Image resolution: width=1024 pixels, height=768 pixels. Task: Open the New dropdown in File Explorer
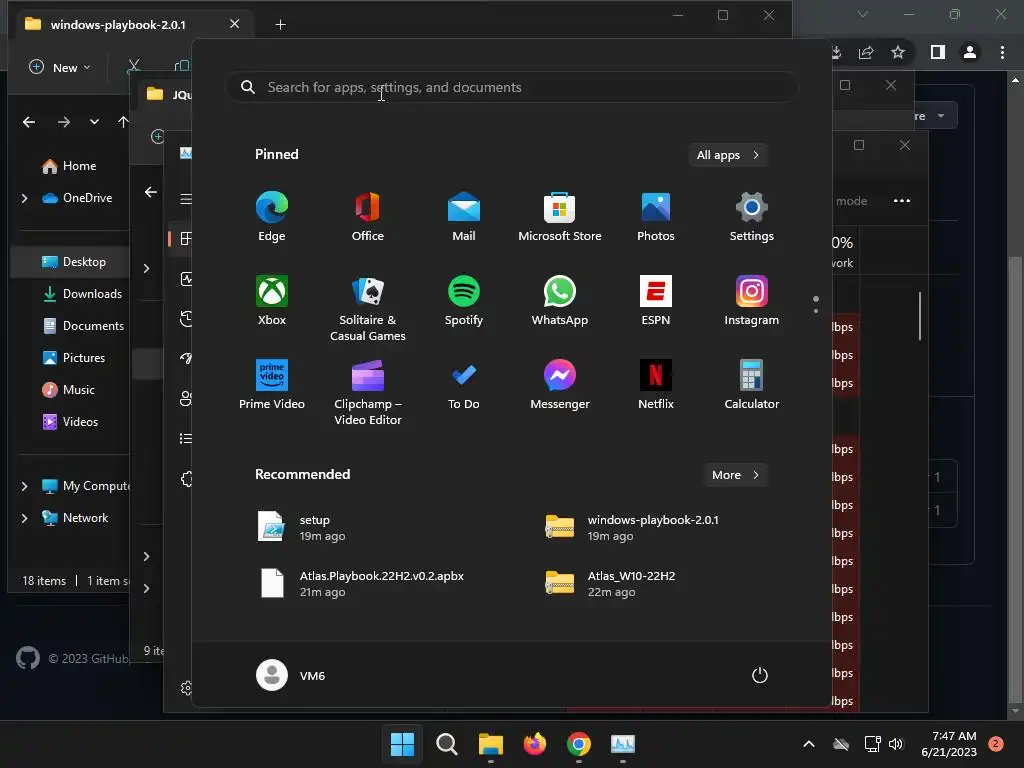(x=59, y=67)
